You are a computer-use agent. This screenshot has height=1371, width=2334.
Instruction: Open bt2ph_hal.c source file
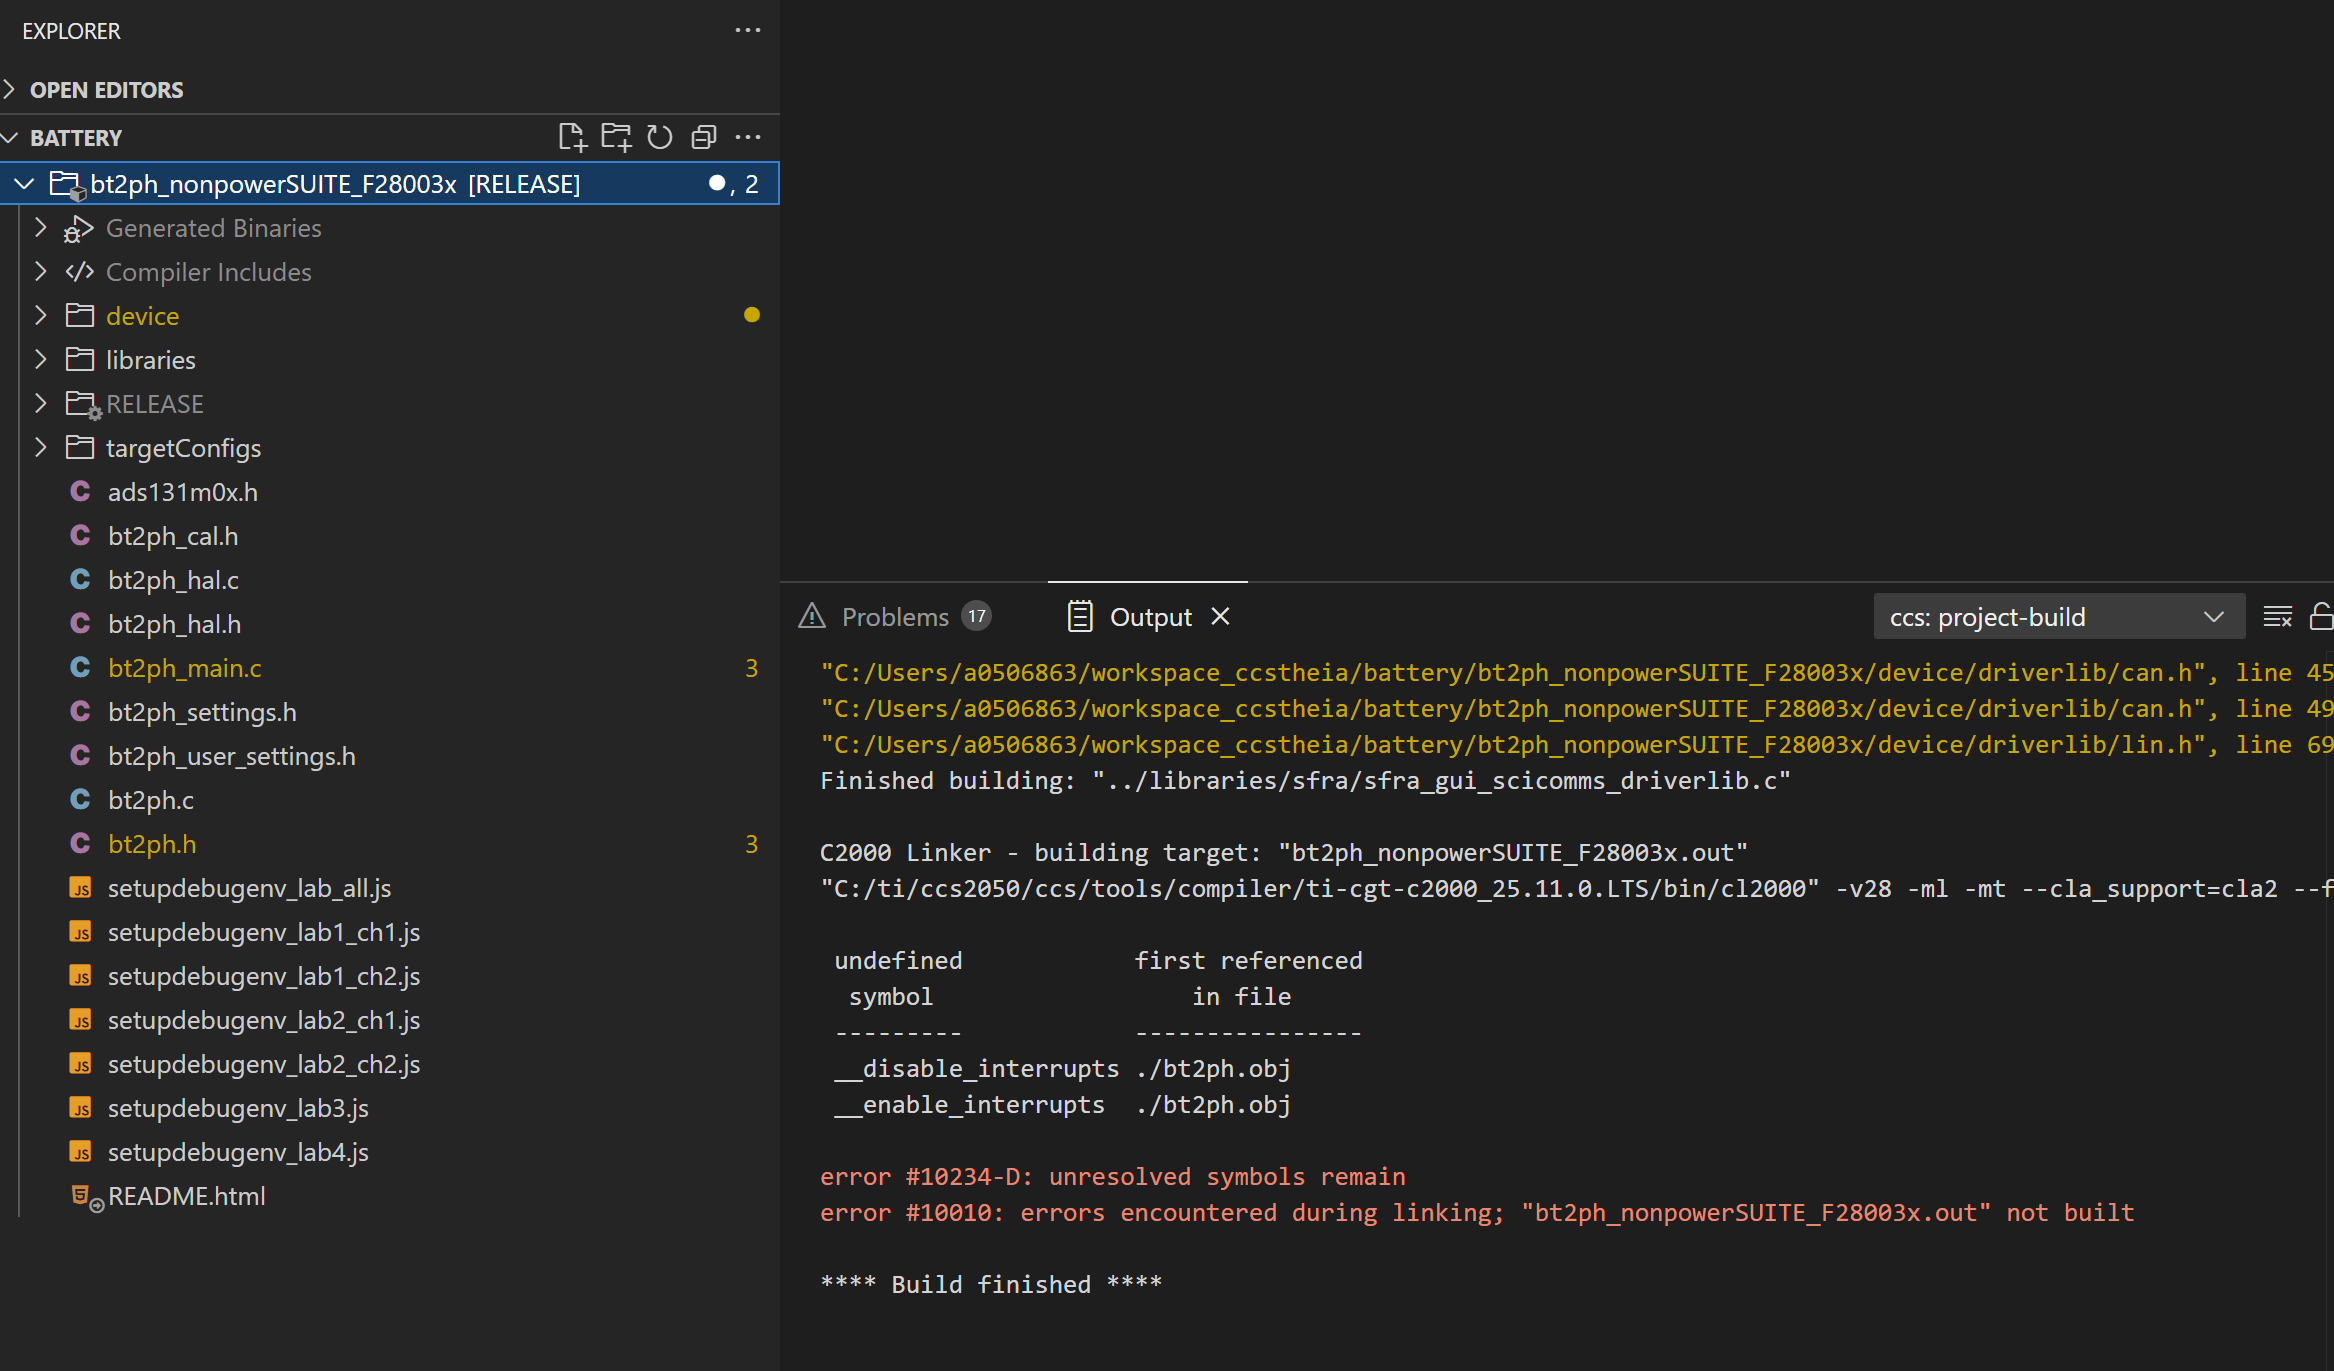coord(173,580)
